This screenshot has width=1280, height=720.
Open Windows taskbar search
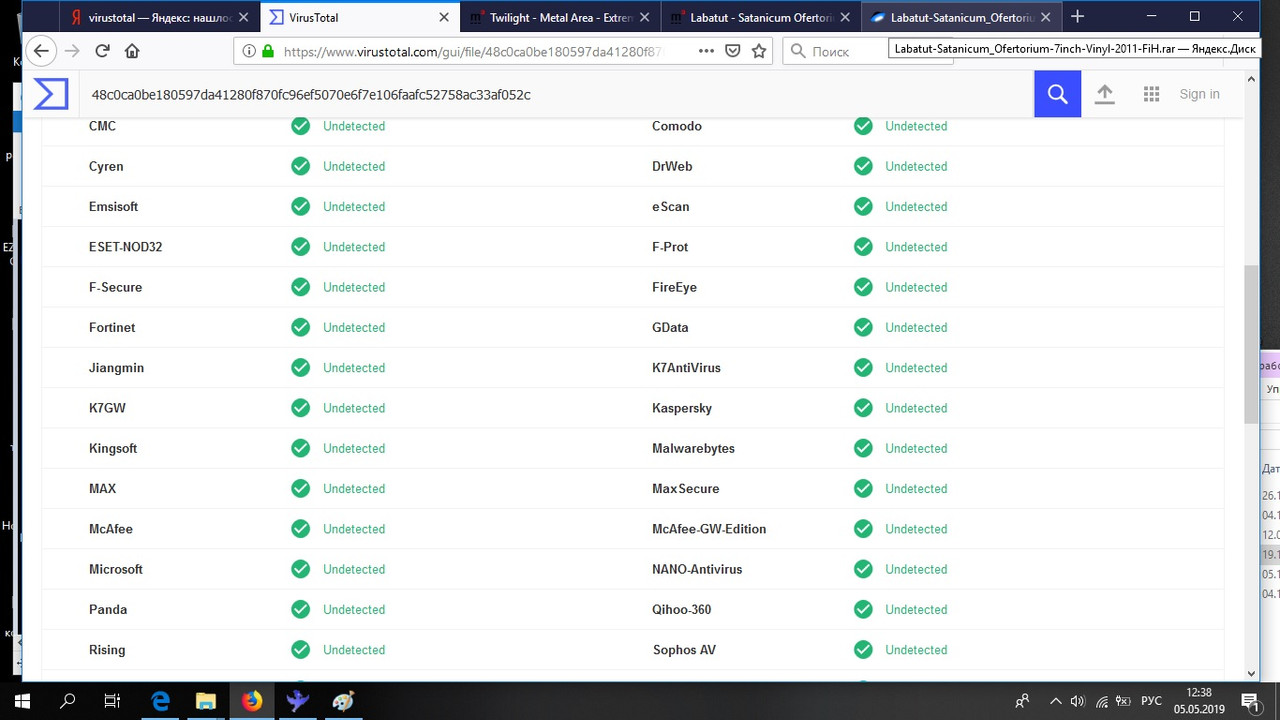click(x=67, y=701)
